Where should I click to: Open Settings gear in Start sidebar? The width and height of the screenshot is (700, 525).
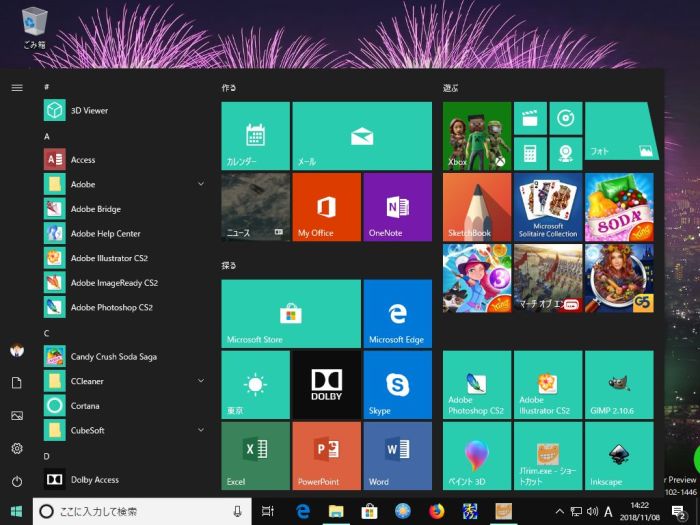pyautogui.click(x=17, y=449)
